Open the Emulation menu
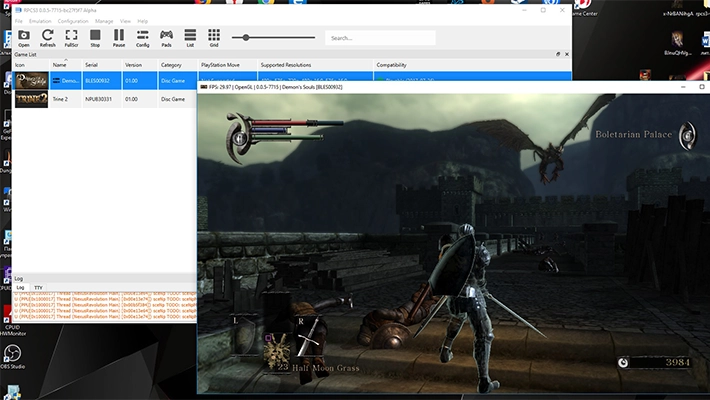Viewport: 710px width, 400px height. pos(40,21)
